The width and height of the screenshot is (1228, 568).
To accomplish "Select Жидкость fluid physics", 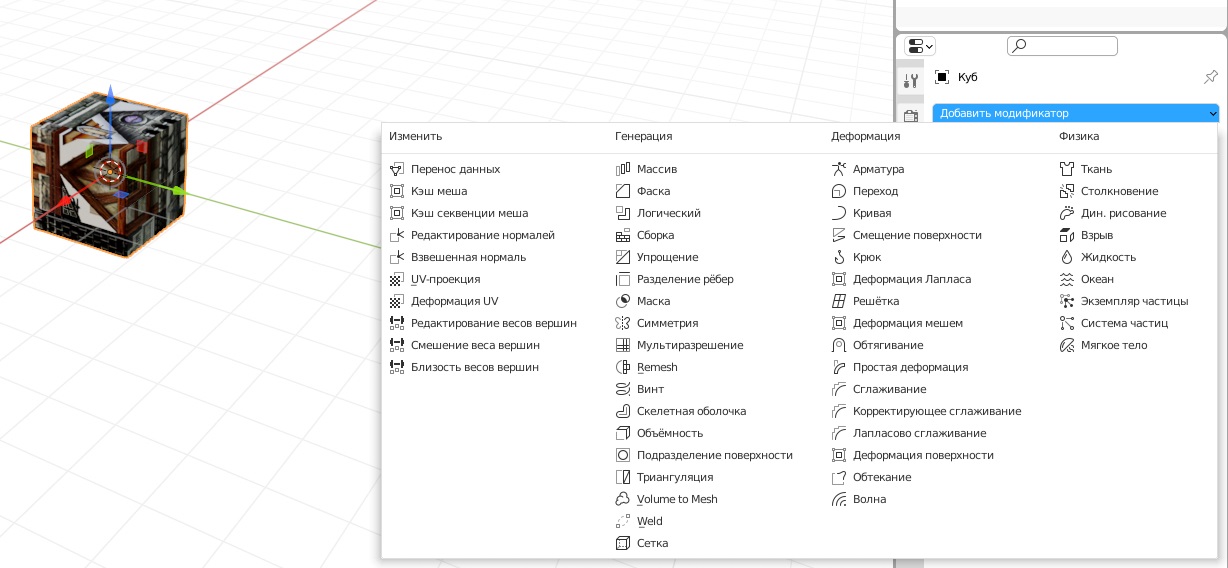I will pyautogui.click(x=1097, y=257).
